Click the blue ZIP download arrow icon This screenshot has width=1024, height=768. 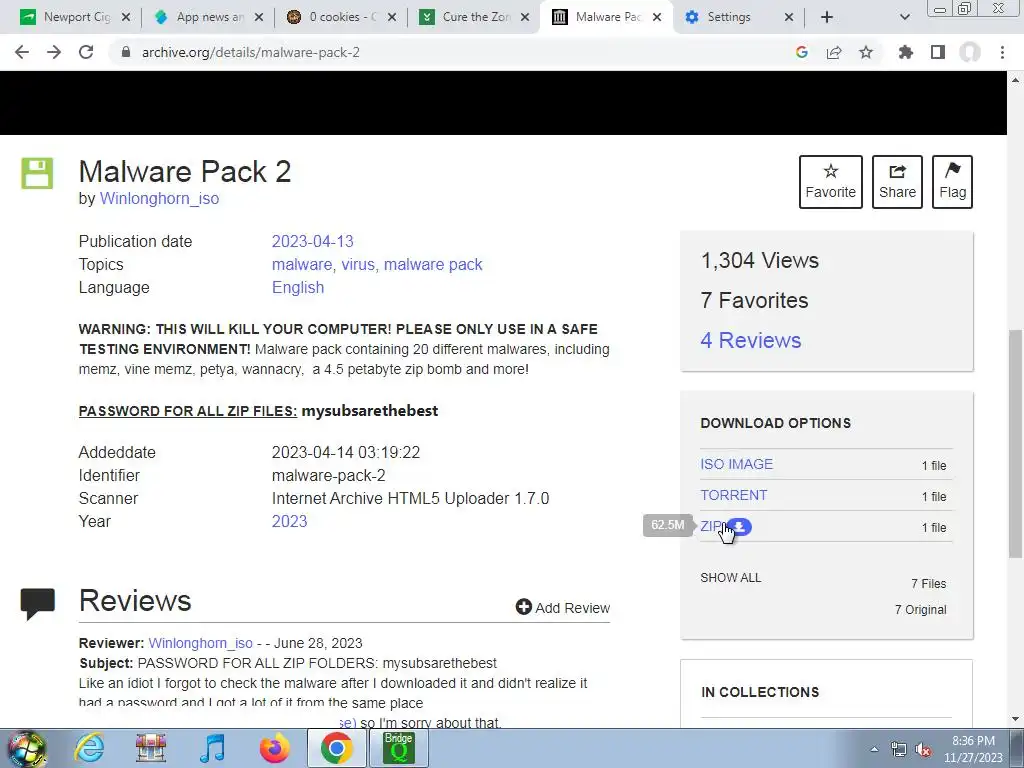[x=739, y=526]
